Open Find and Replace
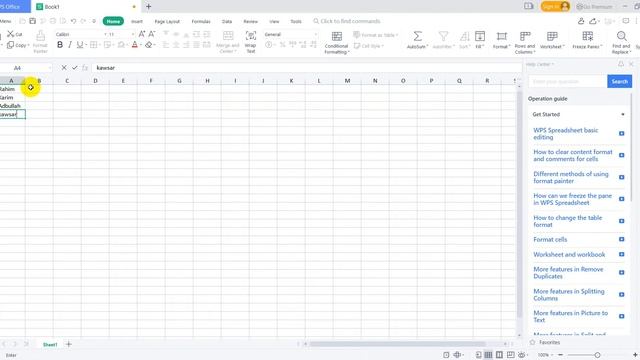This screenshot has width=640, height=360. (x=621, y=42)
